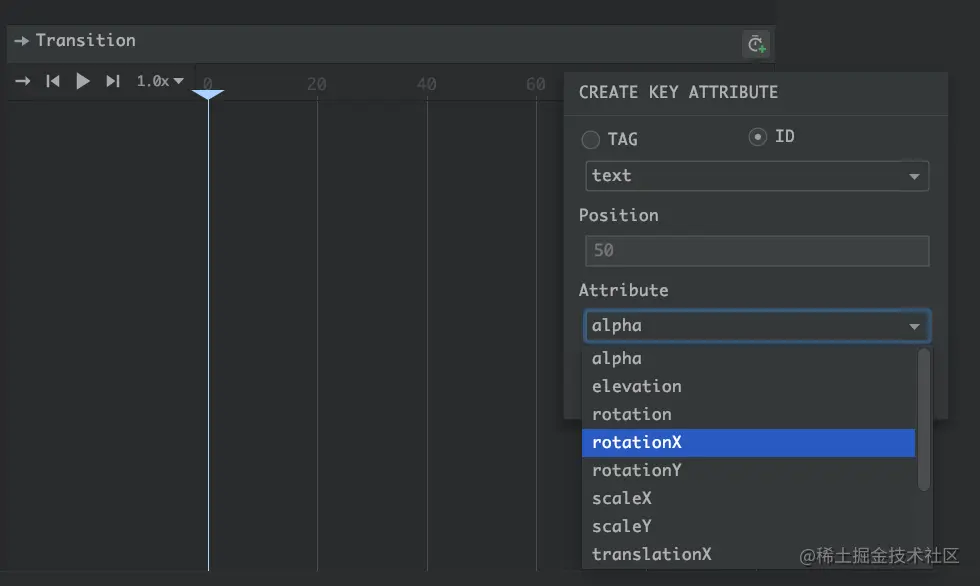
Task: Jump to transition start
Action: 52,81
